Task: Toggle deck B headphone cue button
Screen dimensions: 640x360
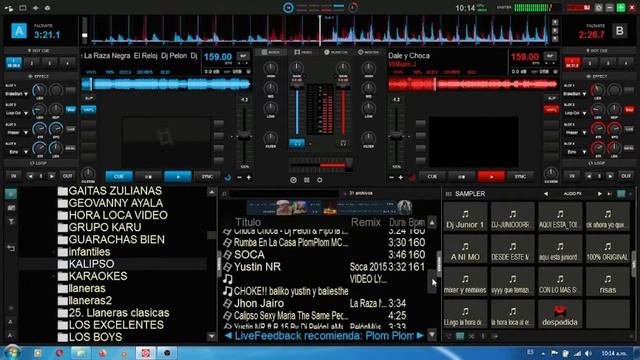Action: coord(343,143)
